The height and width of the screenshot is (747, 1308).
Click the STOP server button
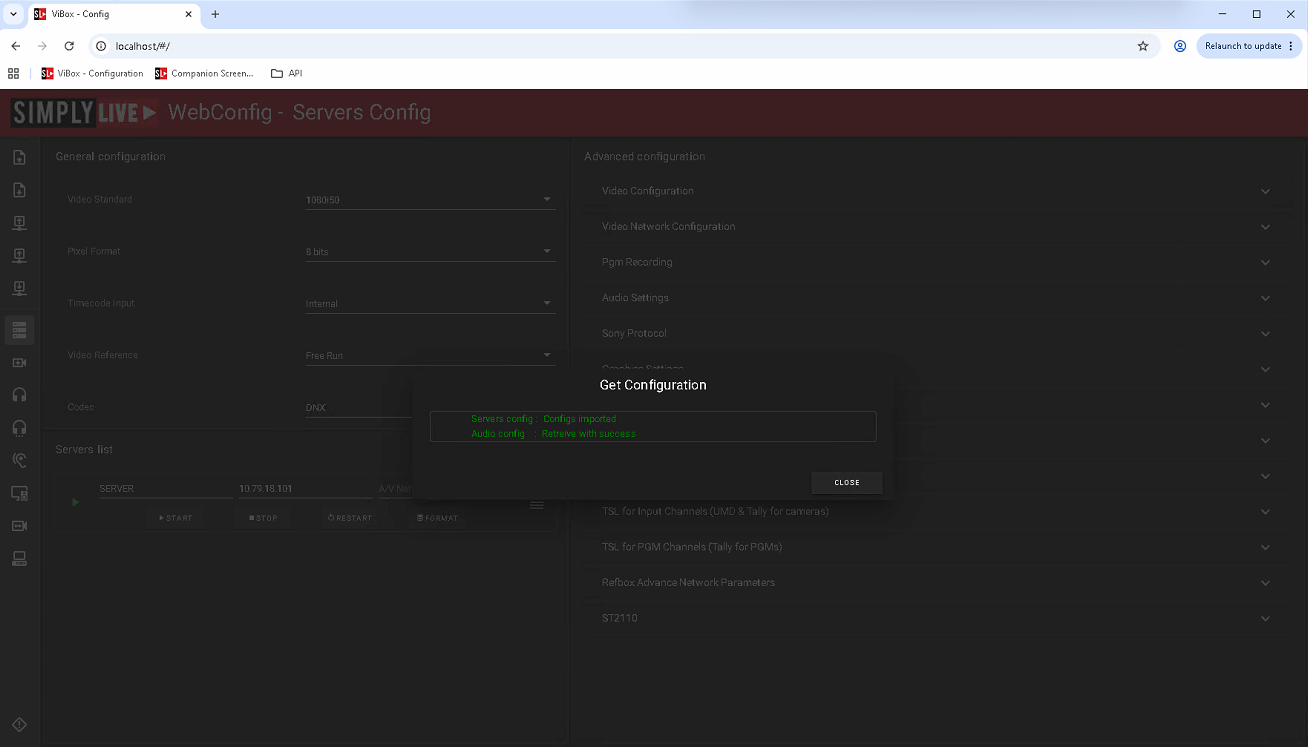click(x=264, y=518)
